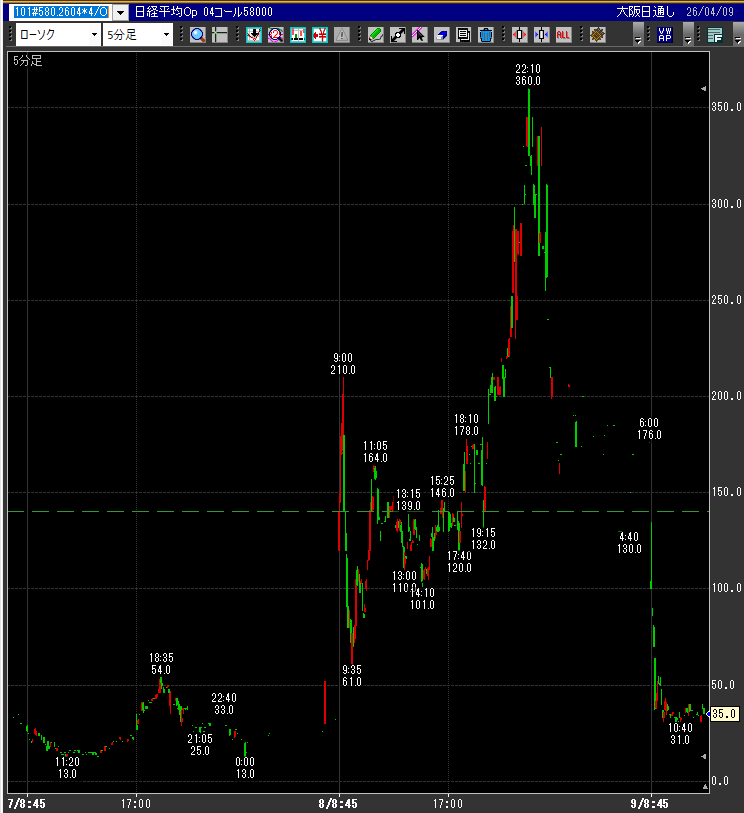Click the chart download arrow icon
The image size is (744, 813).
pos(254,35)
